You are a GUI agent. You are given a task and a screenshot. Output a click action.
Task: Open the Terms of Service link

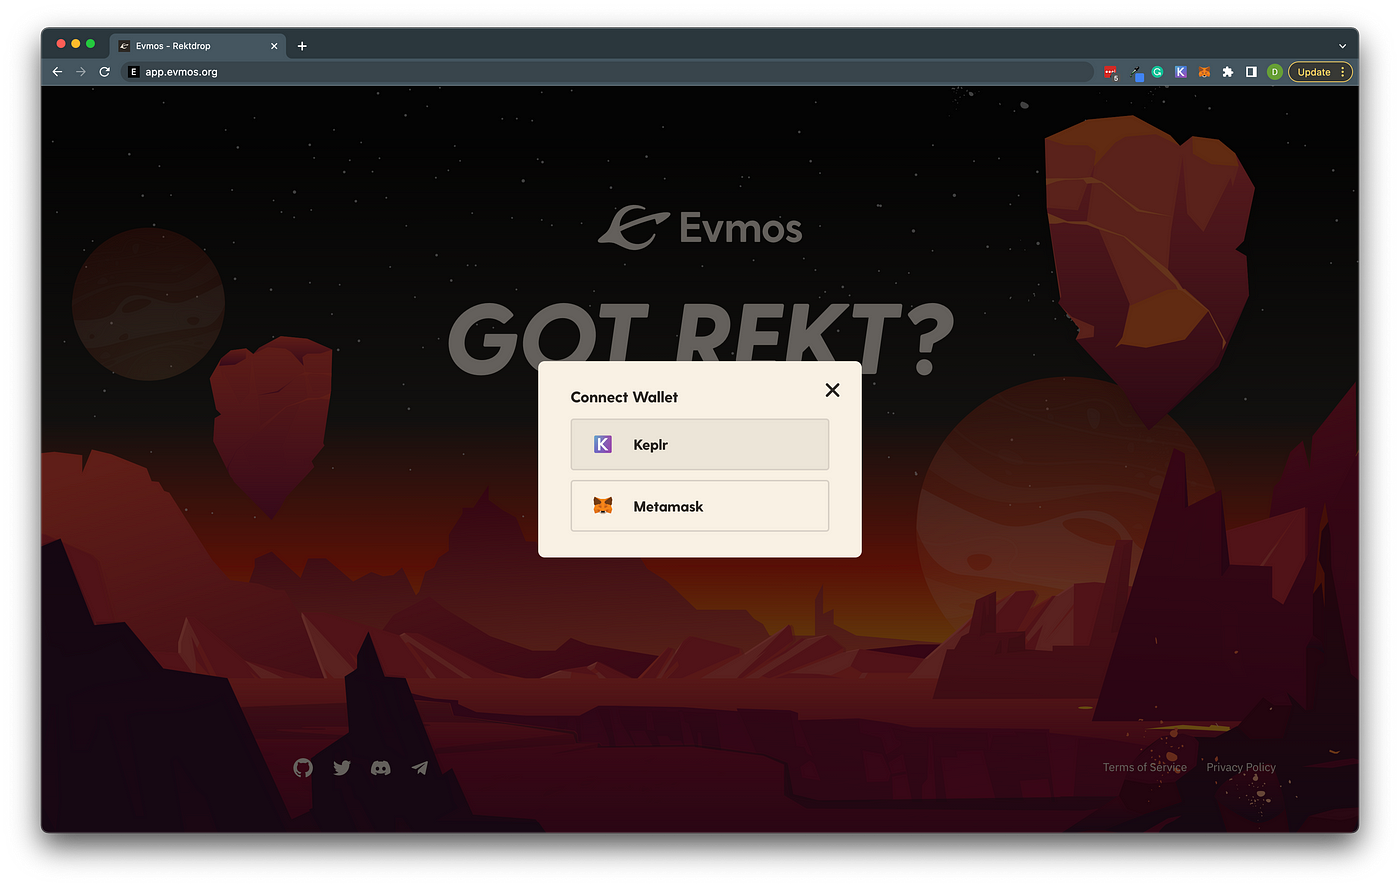(1145, 767)
